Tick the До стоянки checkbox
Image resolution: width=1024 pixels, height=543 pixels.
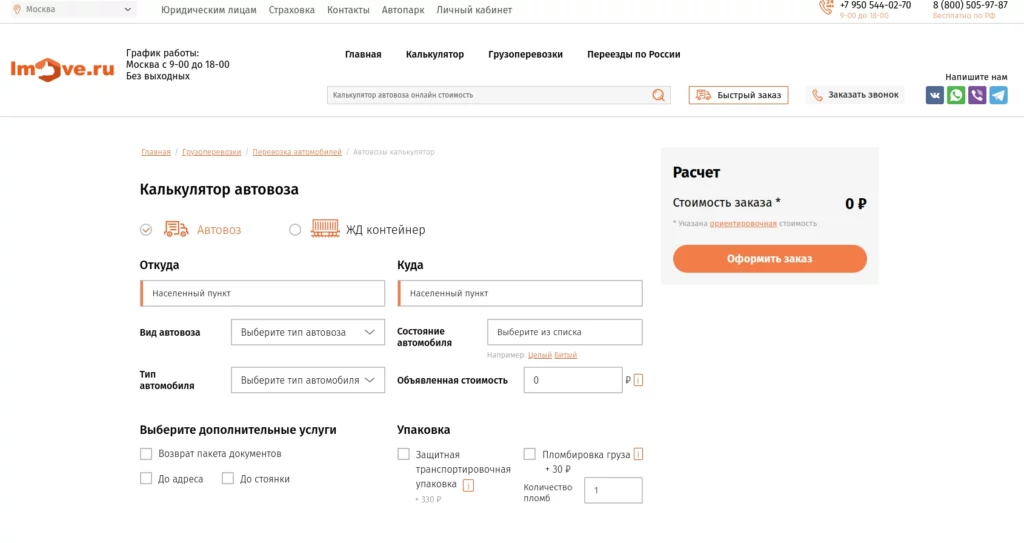[227, 478]
